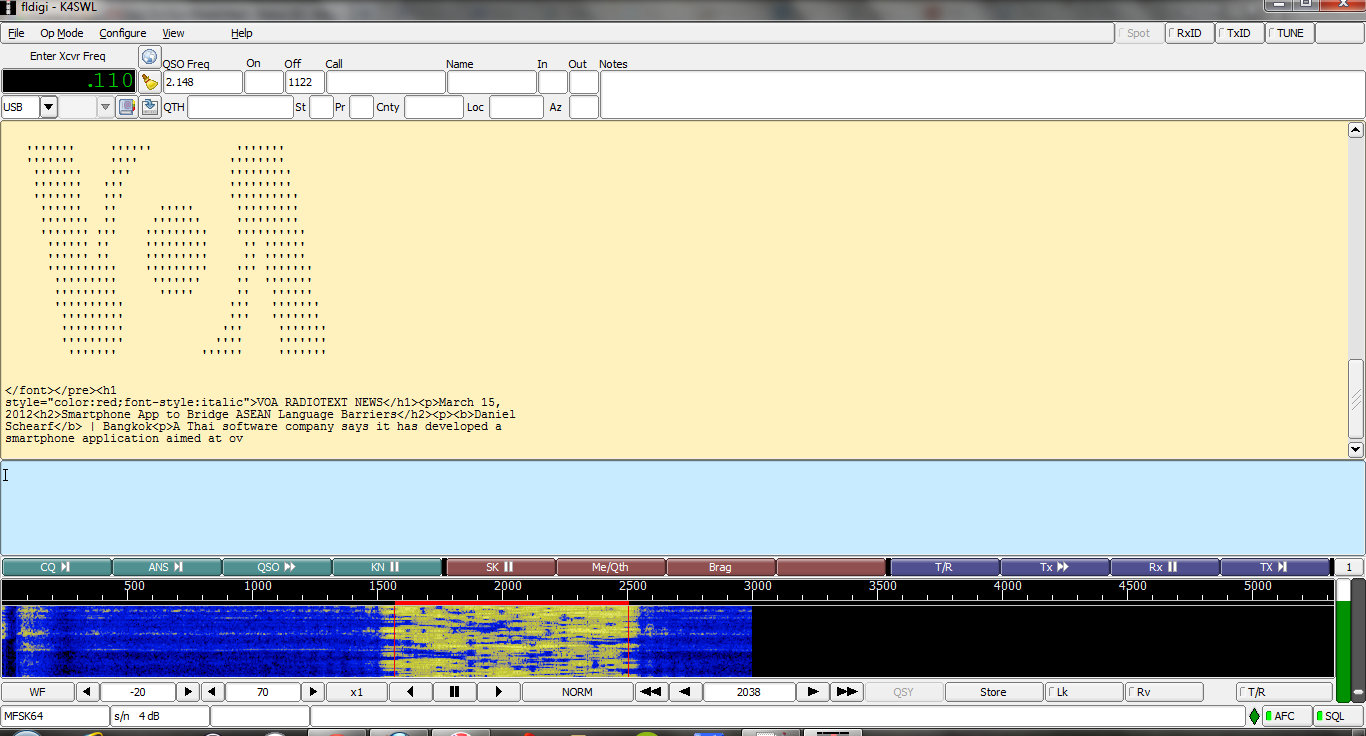Adjust the green squelch level slider
This screenshot has height=736, width=1366.
coord(1343,640)
